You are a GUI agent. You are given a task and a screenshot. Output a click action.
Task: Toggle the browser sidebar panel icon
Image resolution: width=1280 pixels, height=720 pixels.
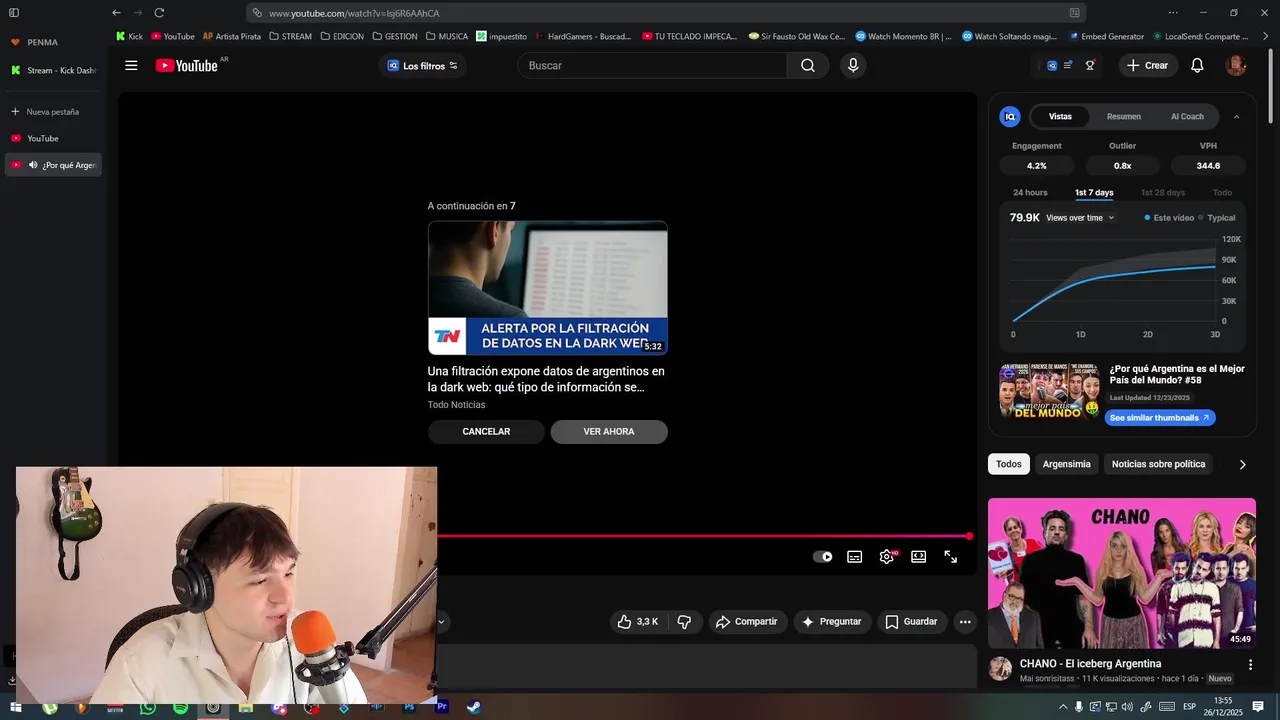pos(14,13)
